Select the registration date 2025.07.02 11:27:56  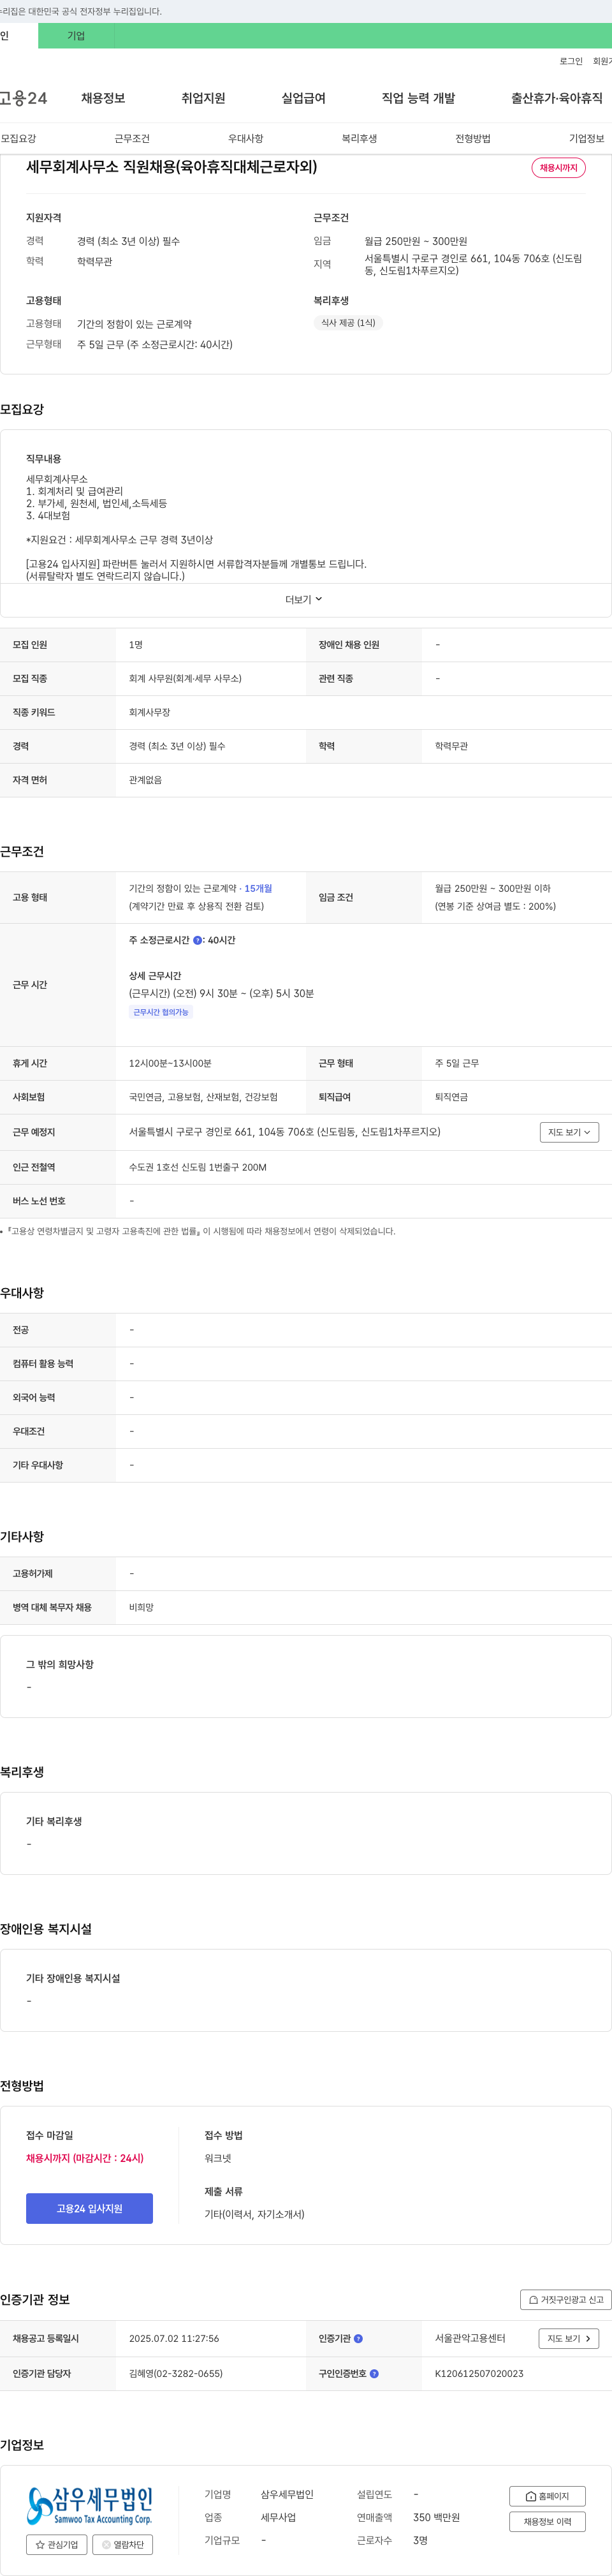pyautogui.click(x=174, y=2338)
